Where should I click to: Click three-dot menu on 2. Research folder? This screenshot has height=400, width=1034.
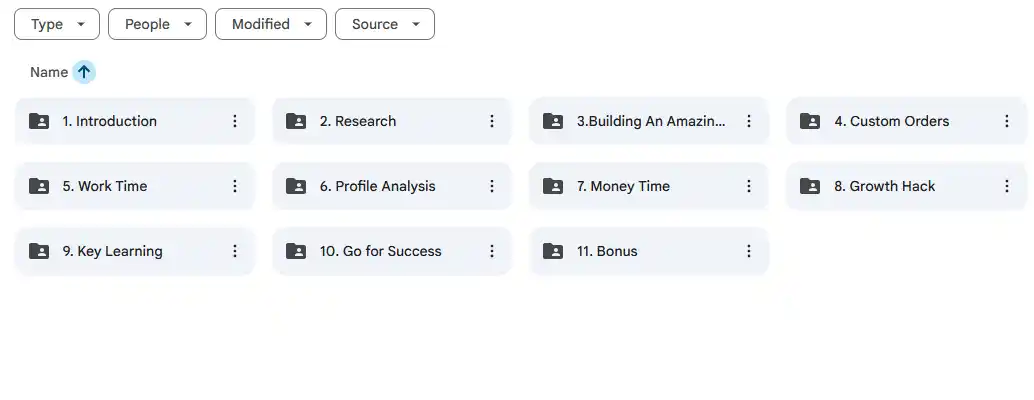(492, 121)
